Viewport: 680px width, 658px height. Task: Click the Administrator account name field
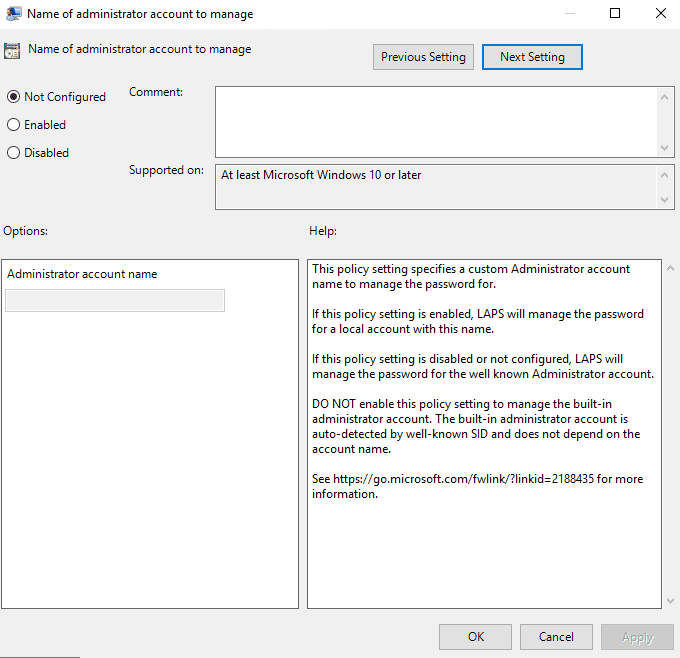point(115,301)
